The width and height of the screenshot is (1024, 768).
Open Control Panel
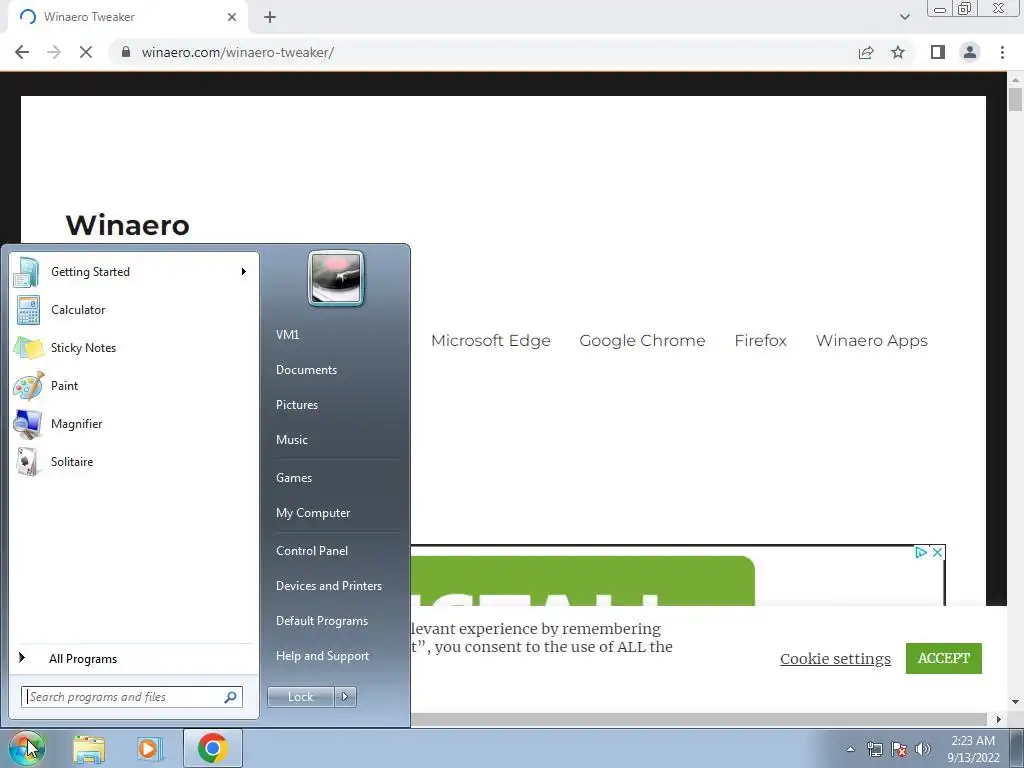[x=312, y=551]
